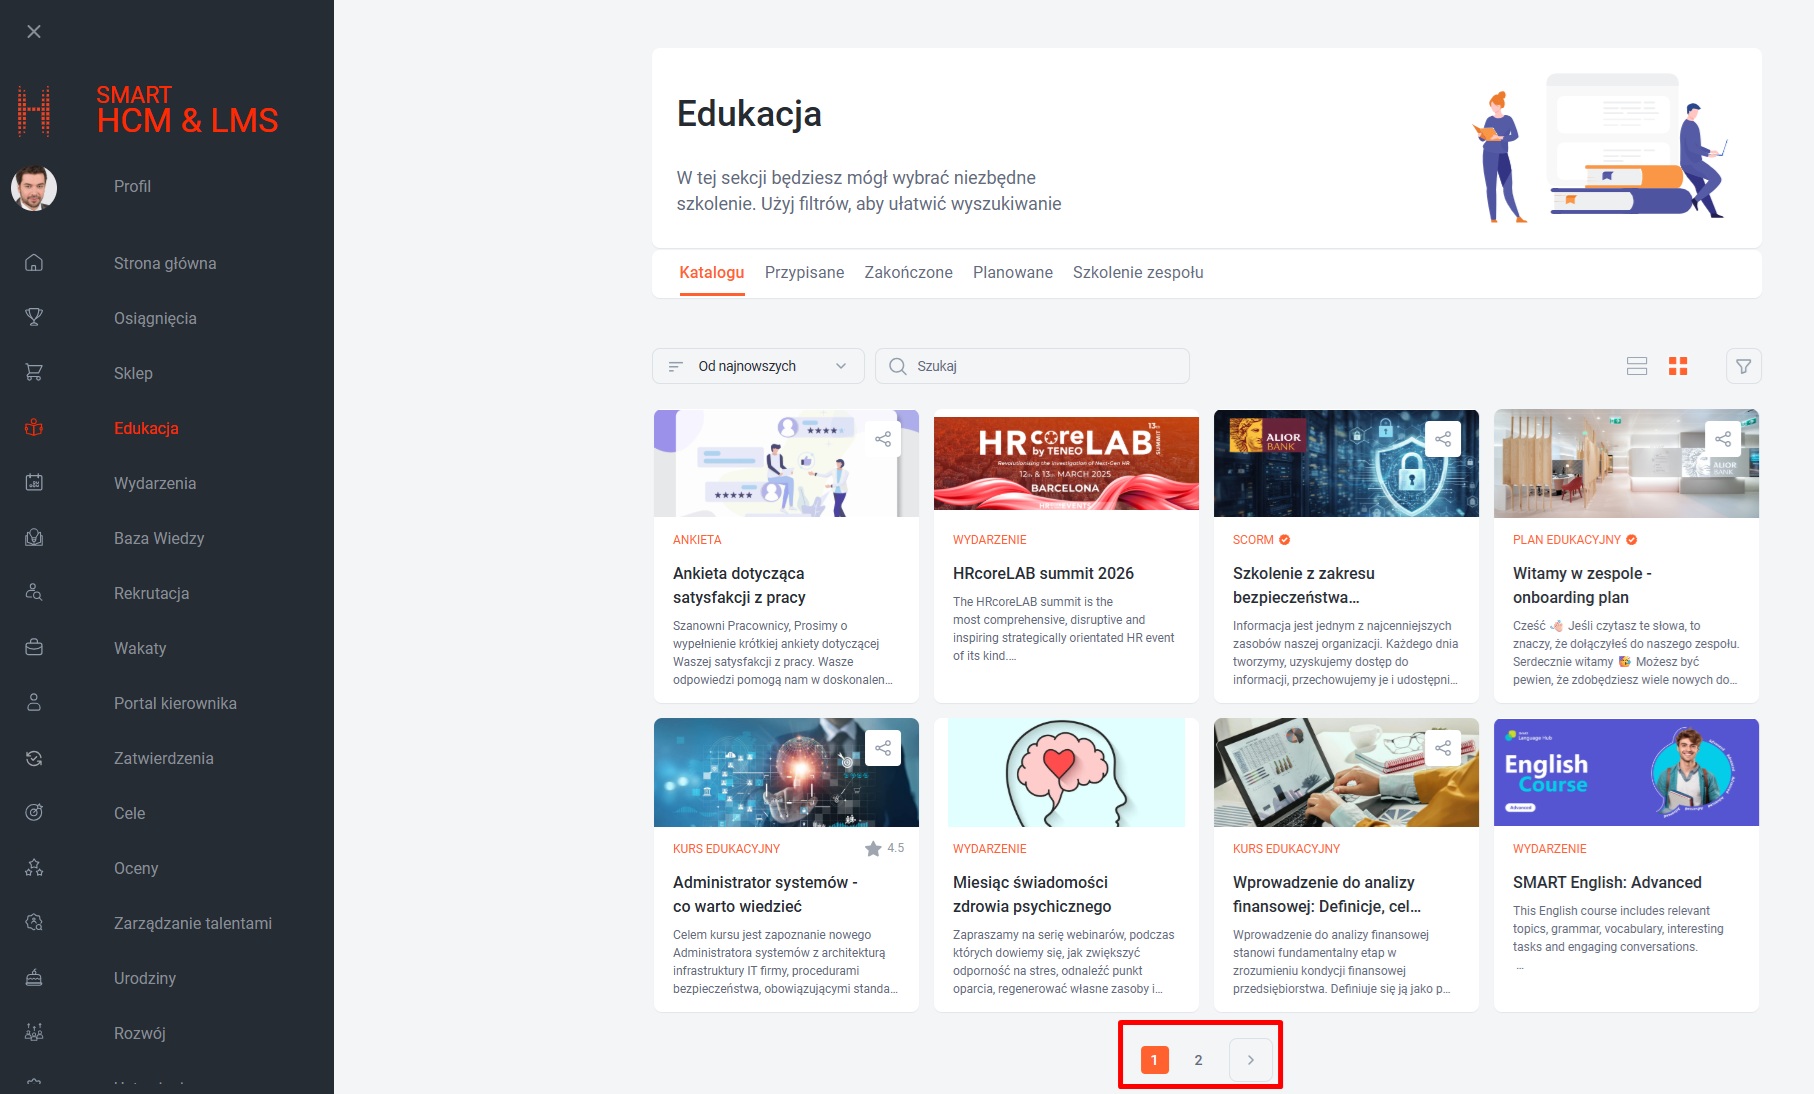Viewport: 1814px width, 1094px height.
Task: Toggle the grid view layout button
Action: (1680, 366)
